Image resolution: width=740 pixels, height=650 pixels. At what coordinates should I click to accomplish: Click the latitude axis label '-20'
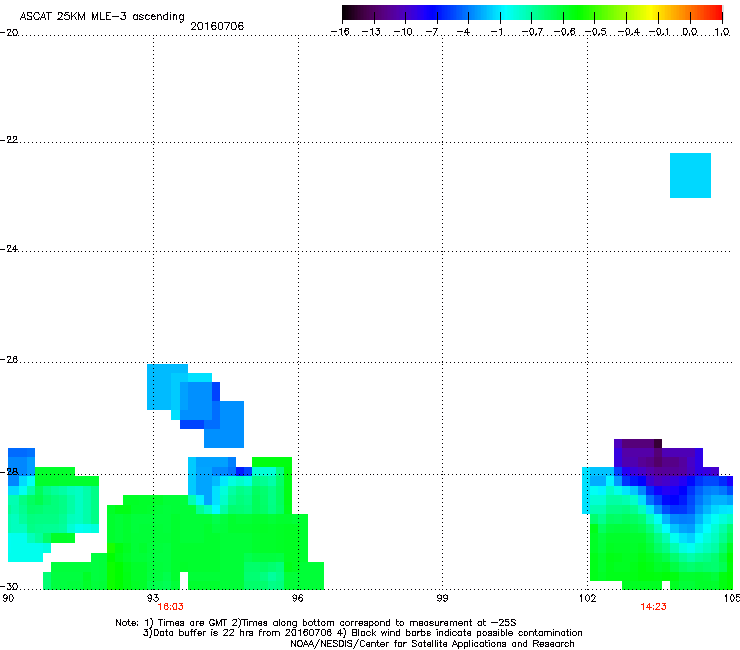point(9,33)
